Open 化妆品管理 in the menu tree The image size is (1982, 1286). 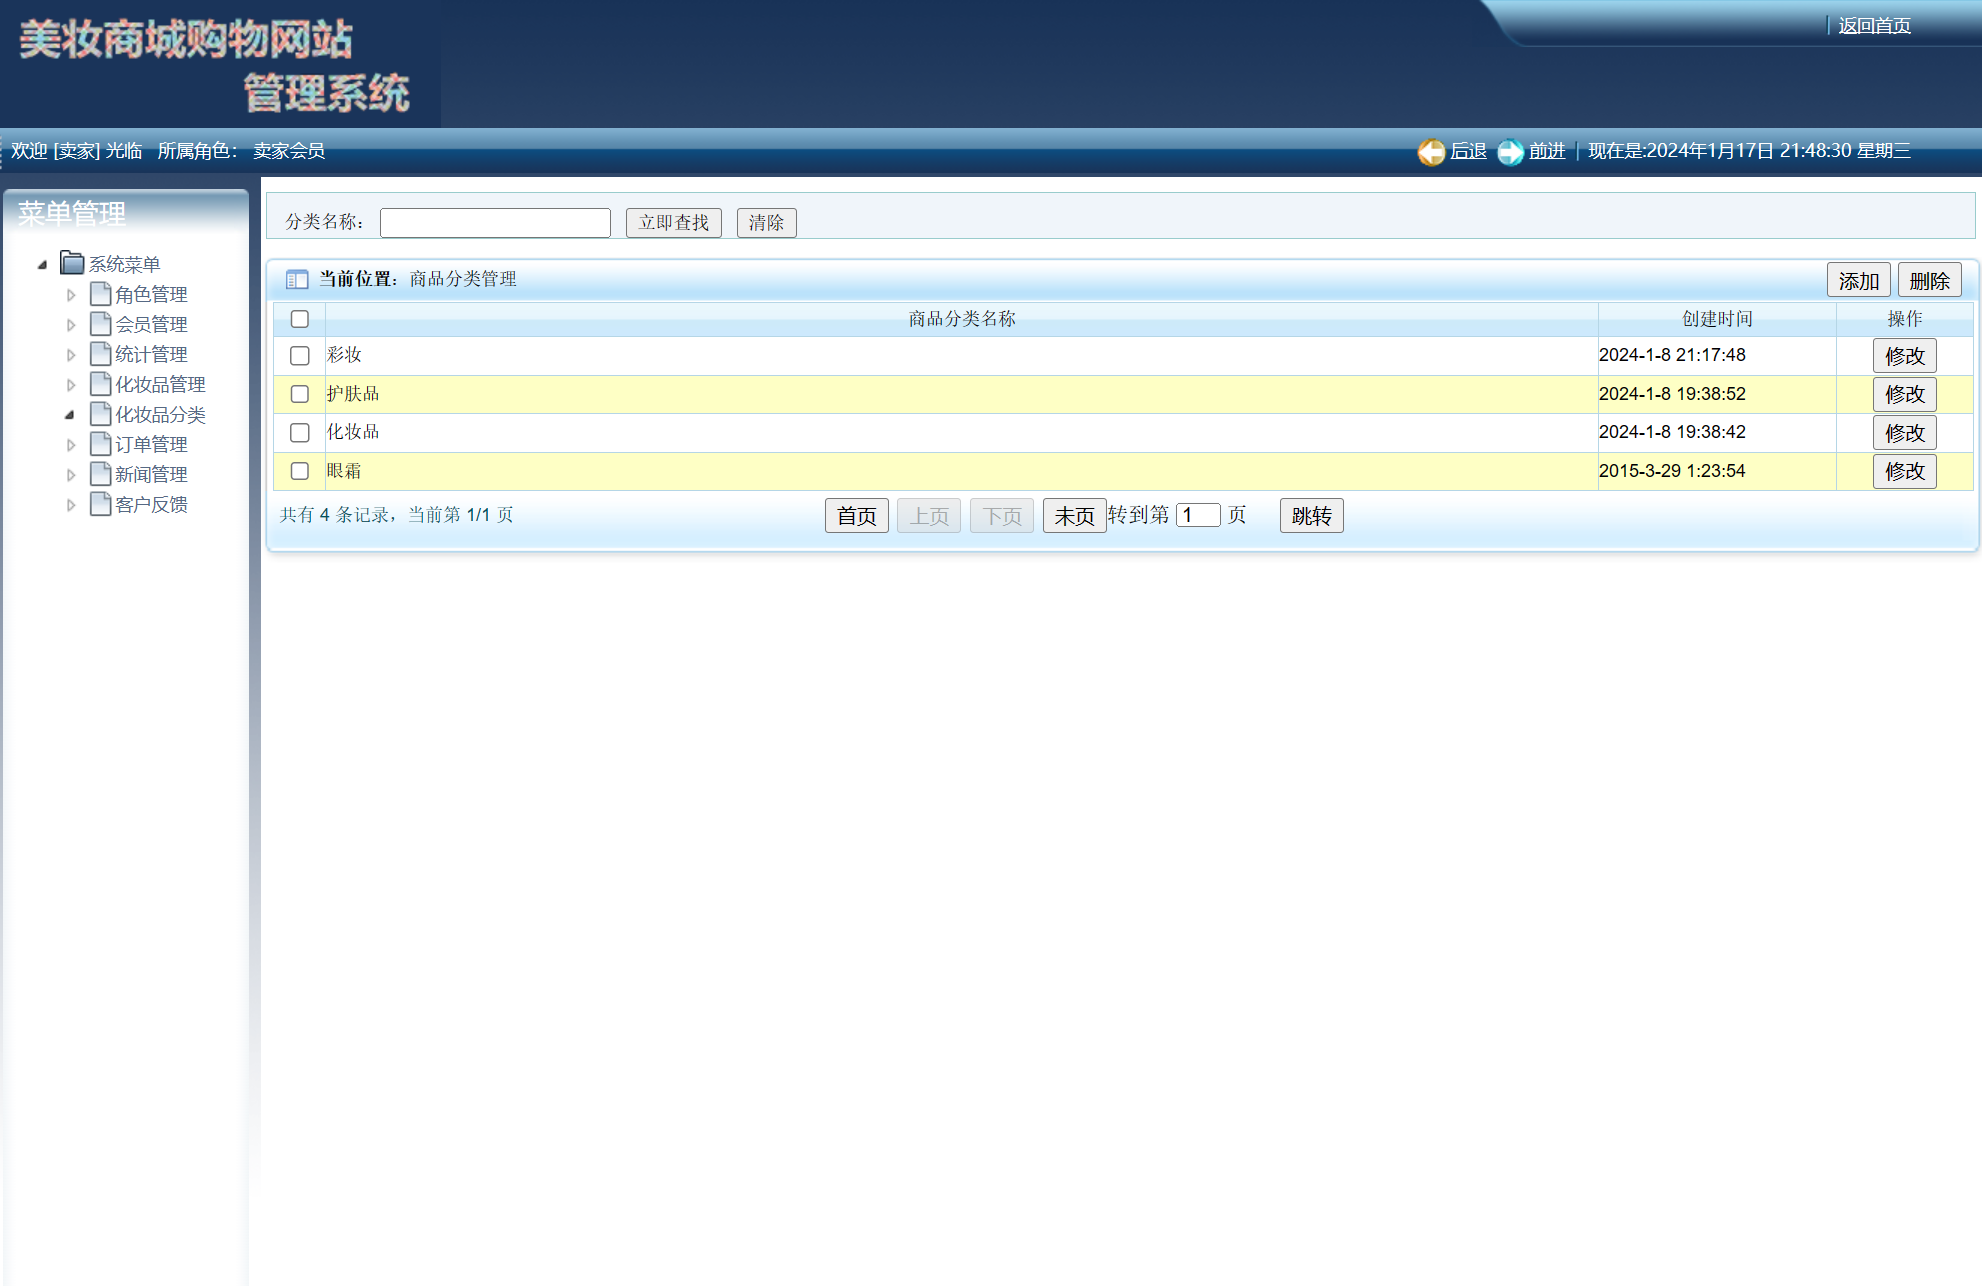coord(160,384)
